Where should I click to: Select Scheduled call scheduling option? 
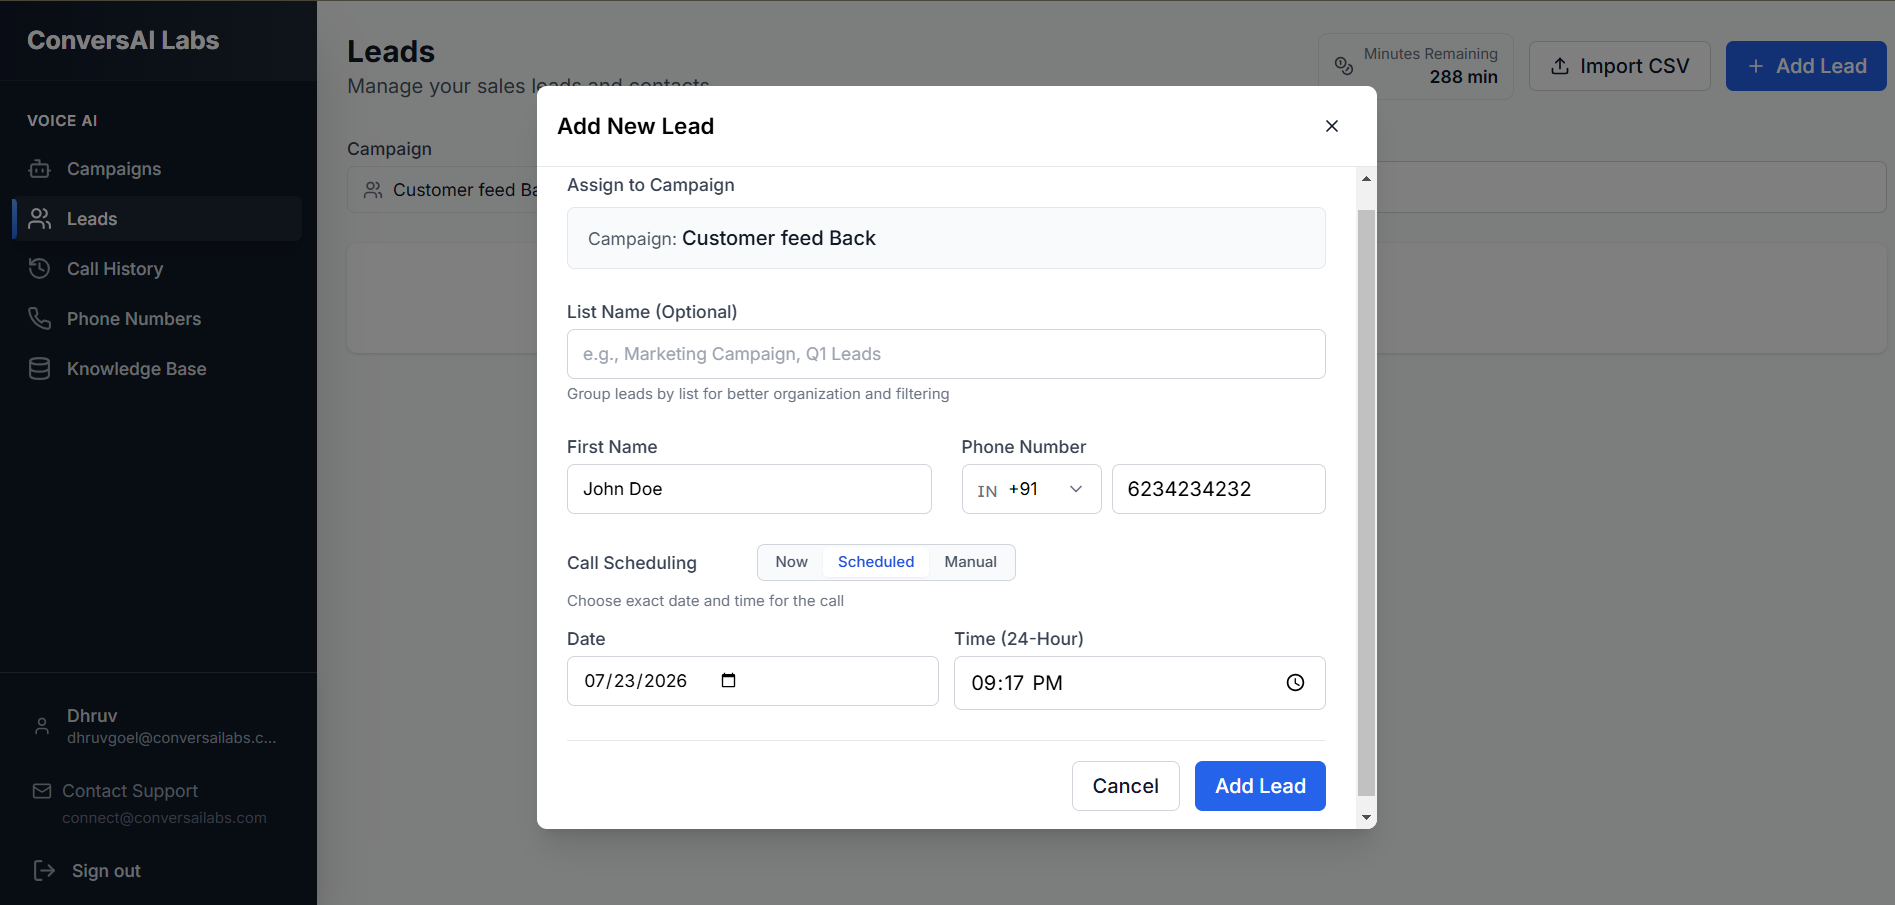coord(876,562)
